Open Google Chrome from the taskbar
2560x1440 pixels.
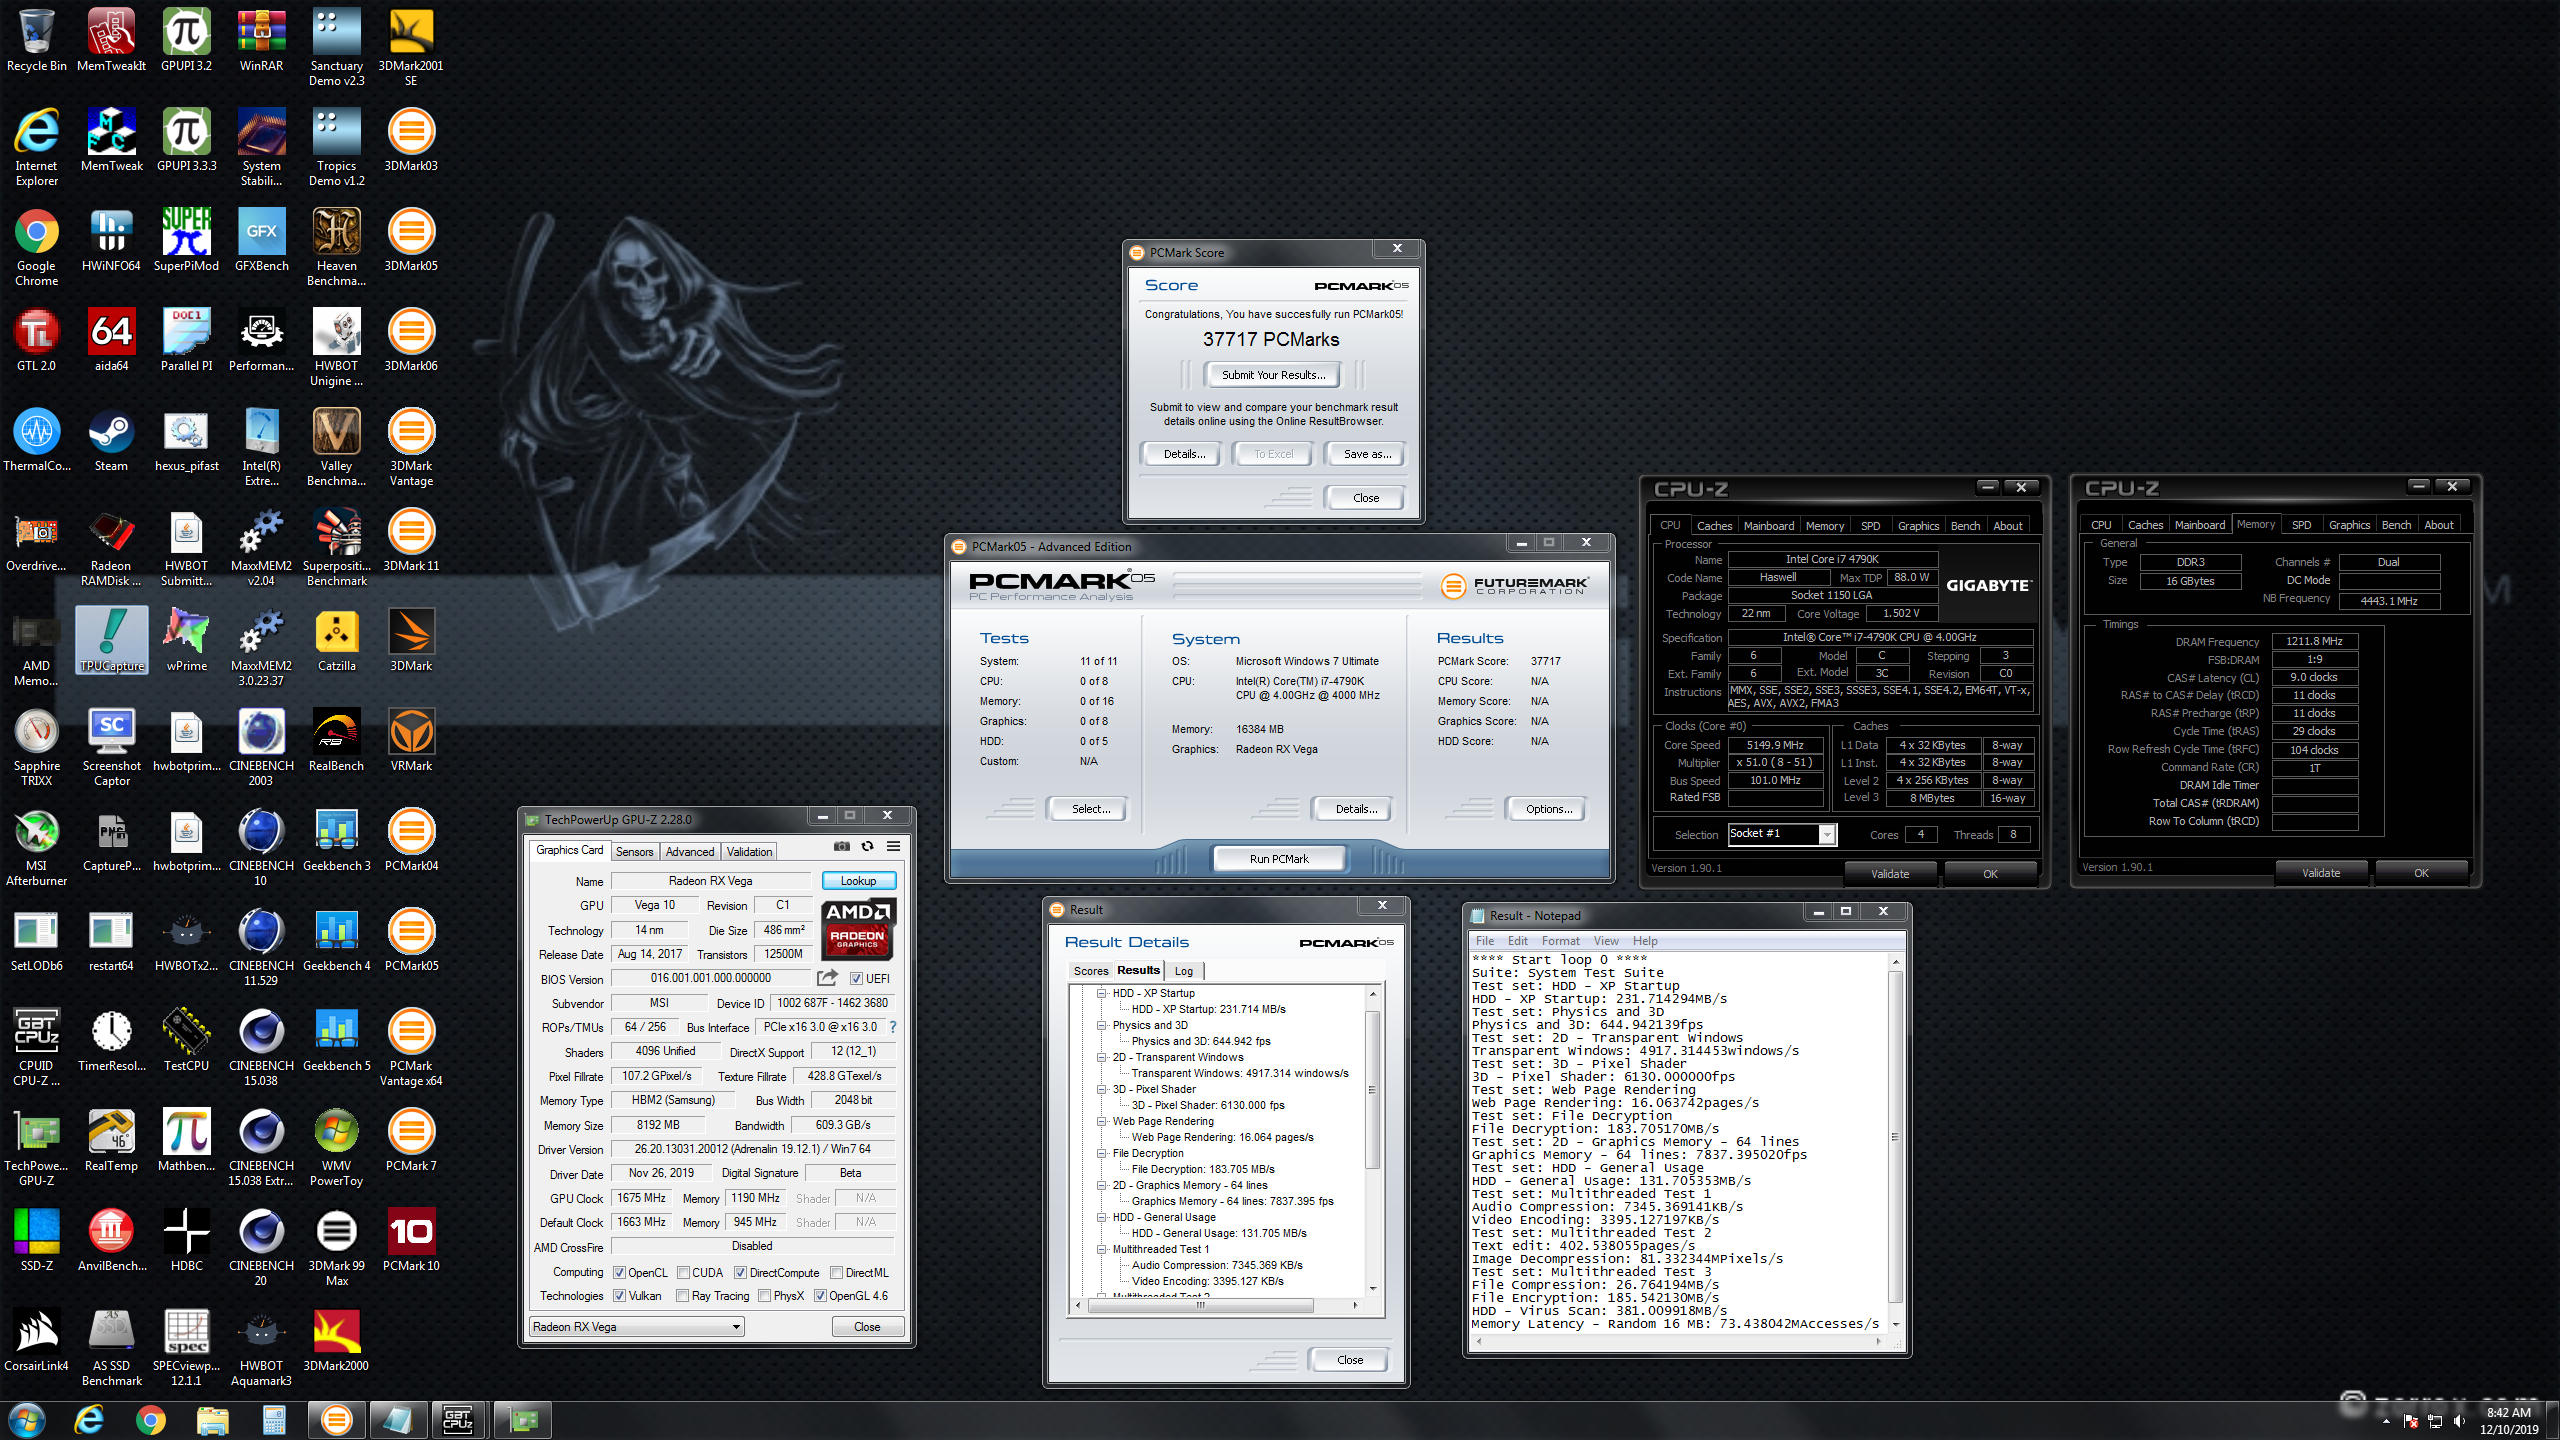coord(151,1420)
